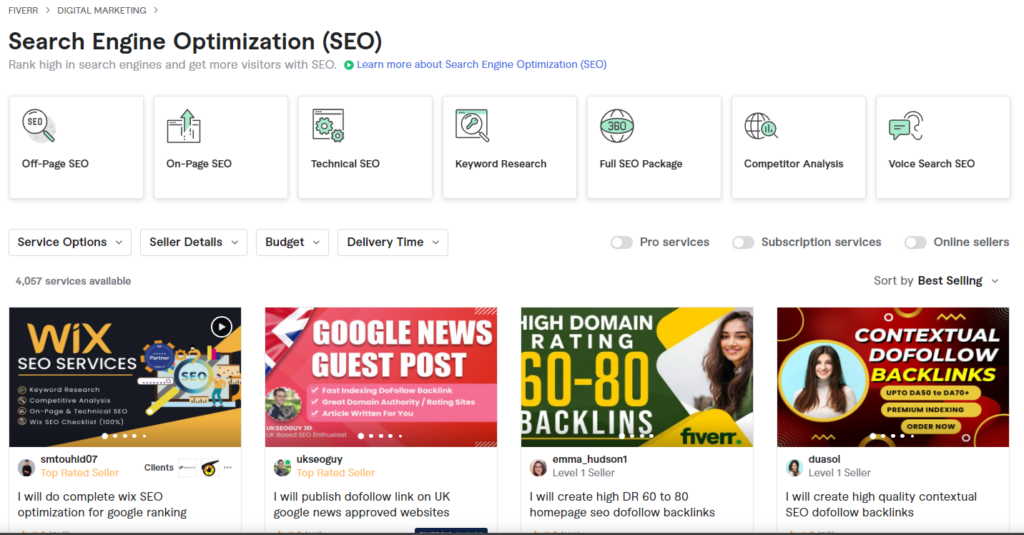The height and width of the screenshot is (535, 1024).
Task: Open smtouhid07 seller profile name
Action: (x=69, y=459)
